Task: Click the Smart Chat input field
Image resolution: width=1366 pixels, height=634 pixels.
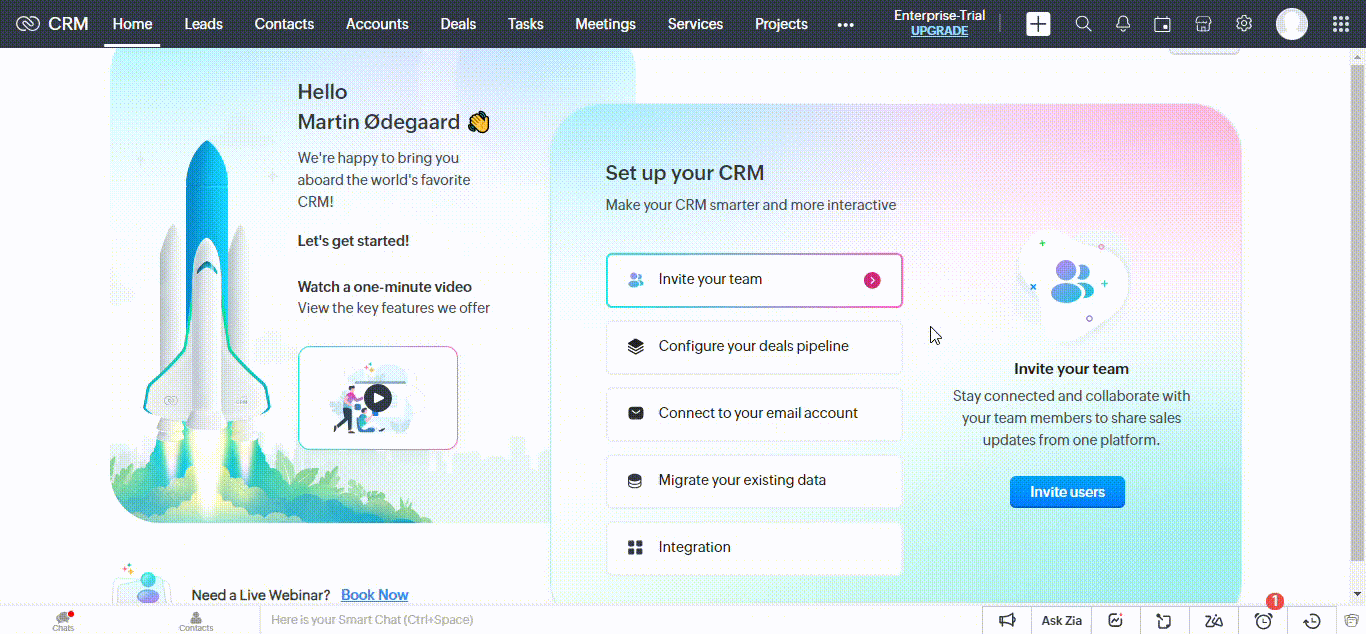Action: coord(500,620)
